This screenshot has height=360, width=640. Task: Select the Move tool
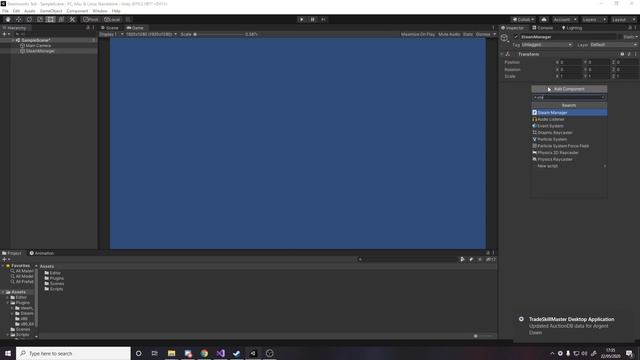[18, 20]
